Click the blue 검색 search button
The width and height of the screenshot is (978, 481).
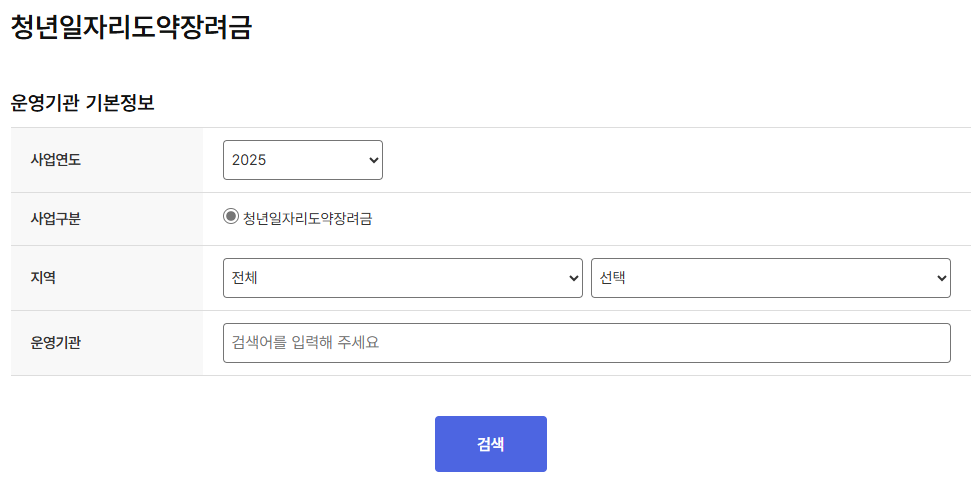click(x=490, y=444)
